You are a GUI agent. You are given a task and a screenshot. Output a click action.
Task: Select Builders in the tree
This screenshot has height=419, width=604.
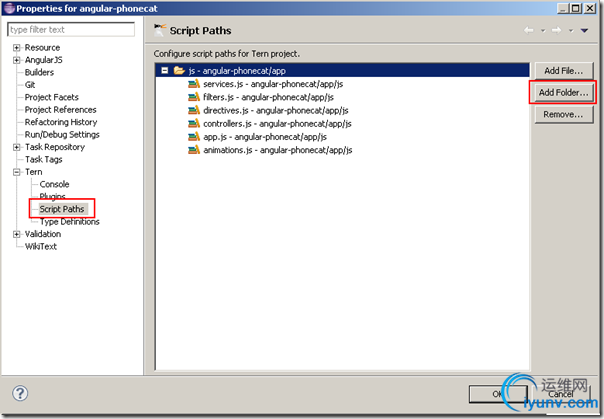[x=39, y=72]
